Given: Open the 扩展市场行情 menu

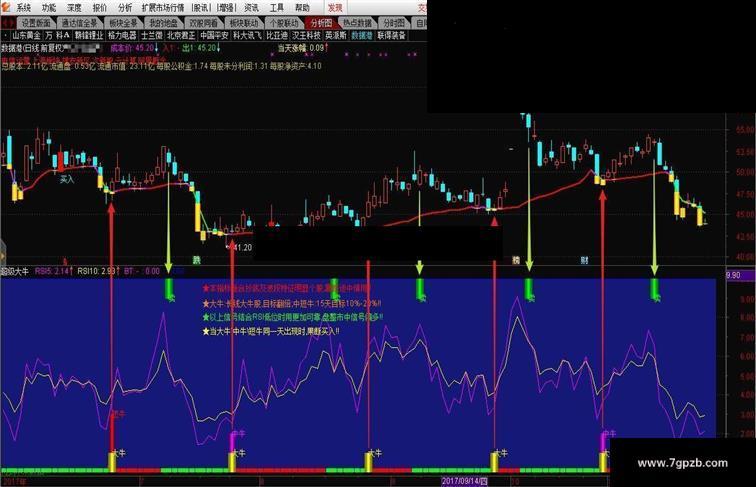Looking at the screenshot, I should pyautogui.click(x=163, y=7).
